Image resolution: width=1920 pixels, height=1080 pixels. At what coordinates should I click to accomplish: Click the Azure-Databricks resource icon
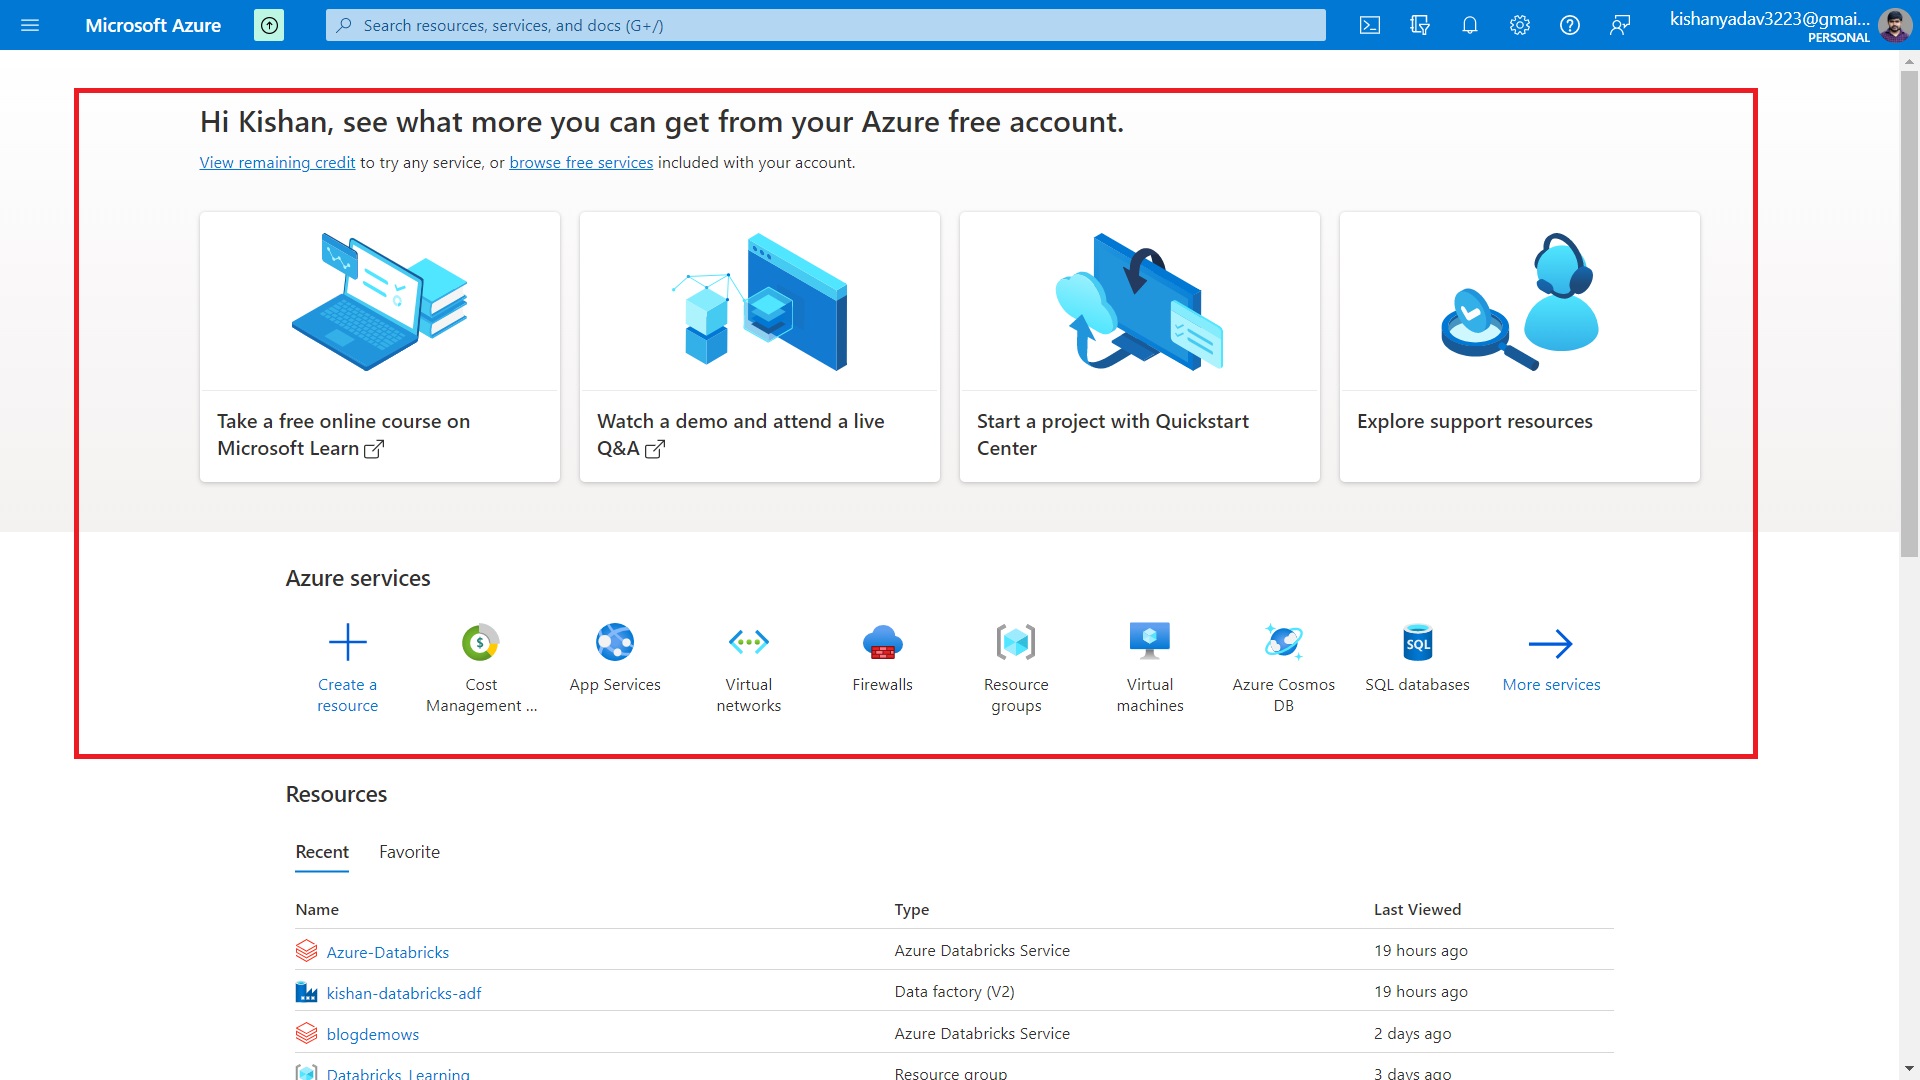point(307,951)
